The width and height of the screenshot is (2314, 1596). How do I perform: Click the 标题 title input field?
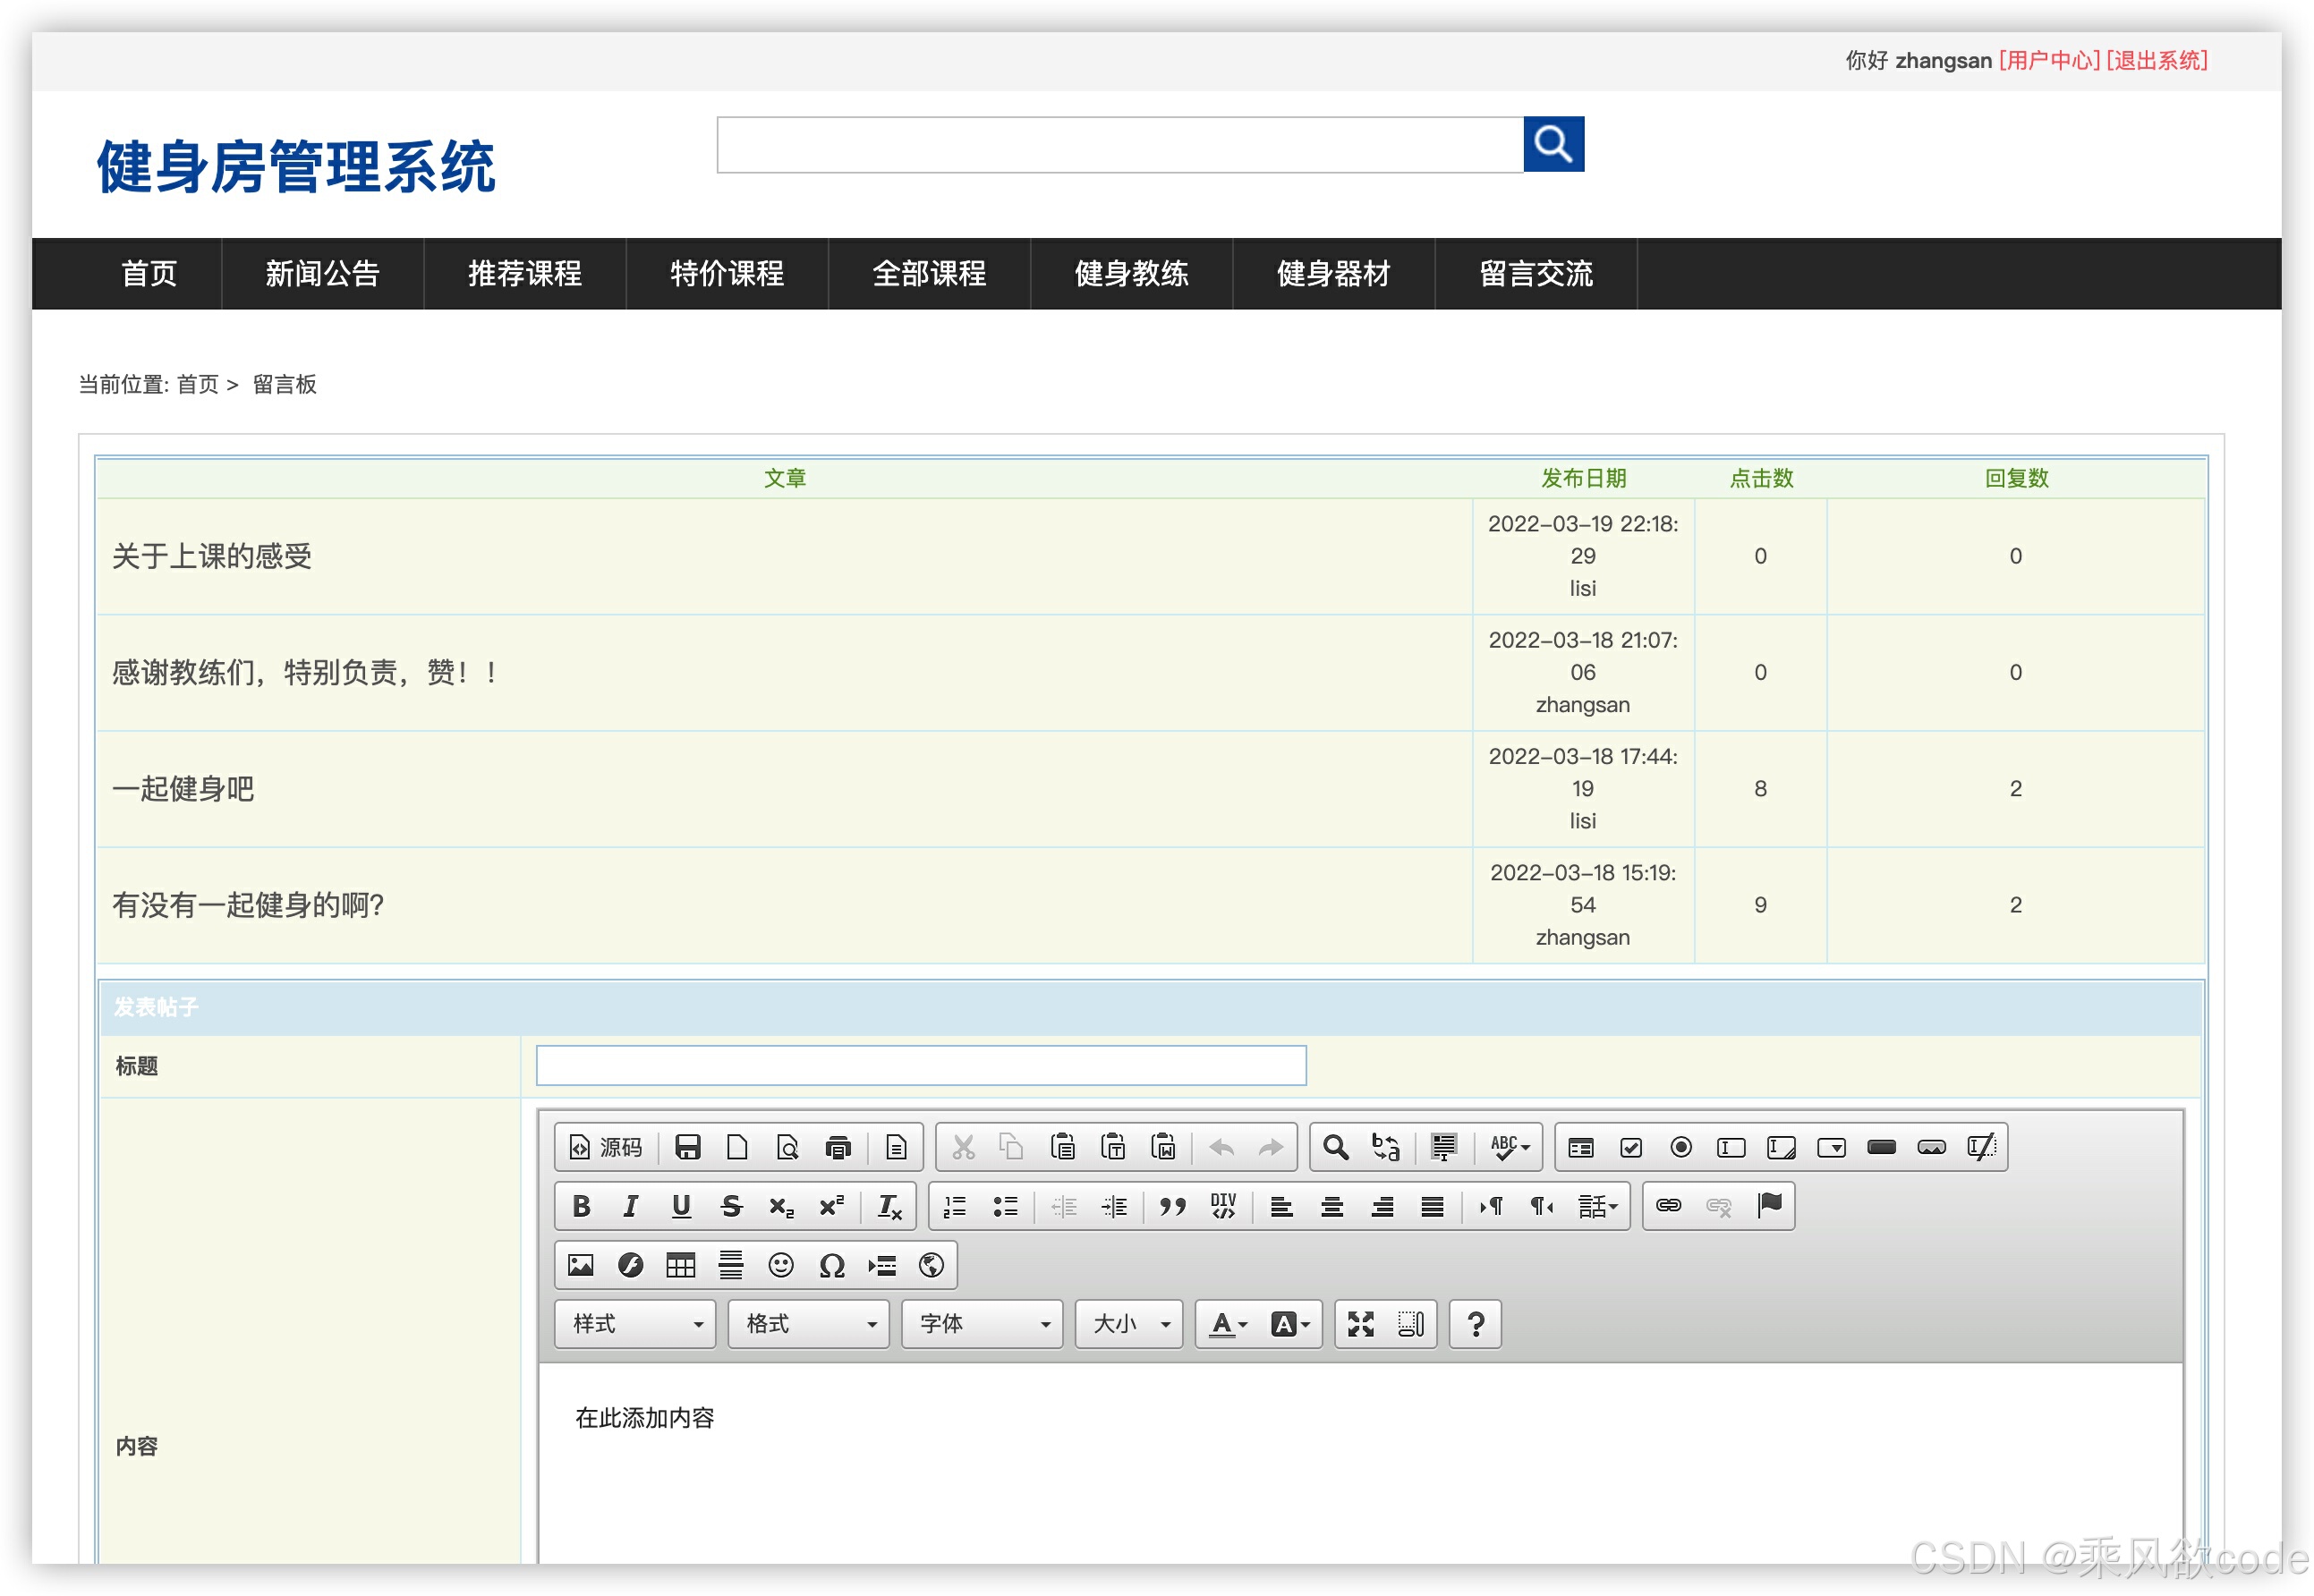pyautogui.click(x=920, y=1065)
